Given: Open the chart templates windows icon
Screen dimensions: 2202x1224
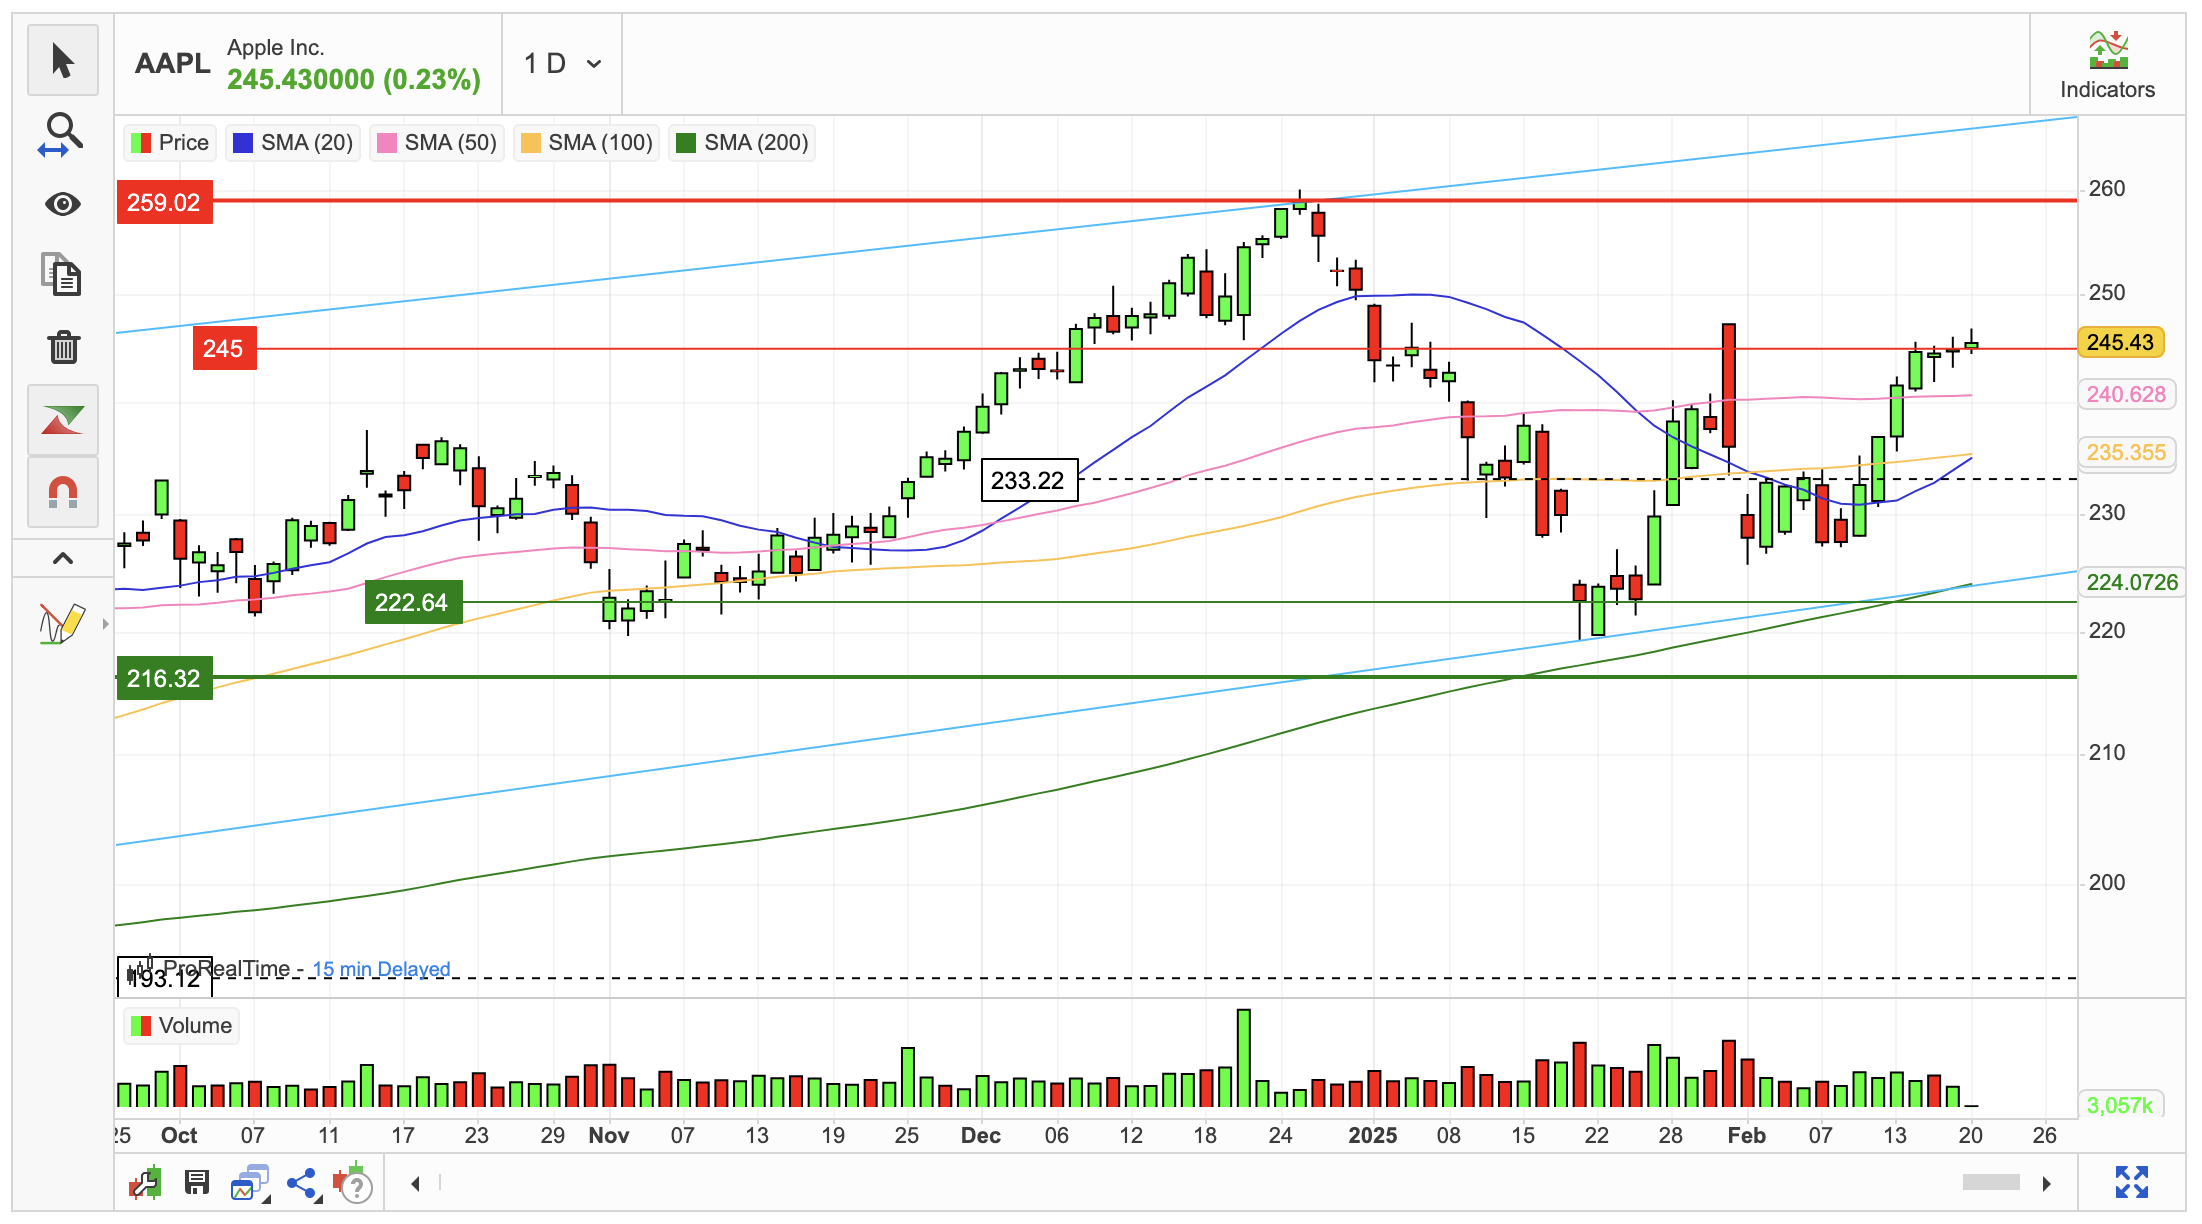Looking at the screenshot, I should tap(250, 1184).
